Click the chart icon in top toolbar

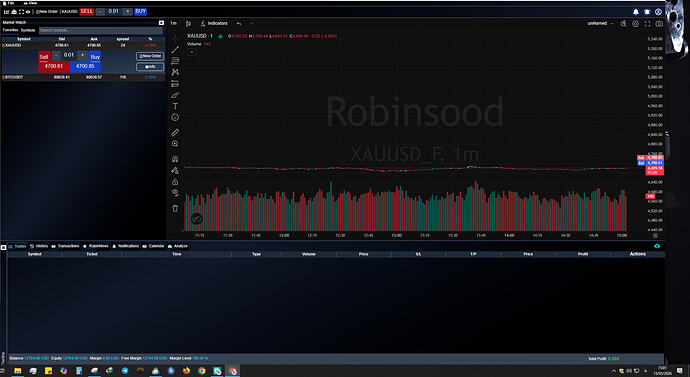coord(7,11)
